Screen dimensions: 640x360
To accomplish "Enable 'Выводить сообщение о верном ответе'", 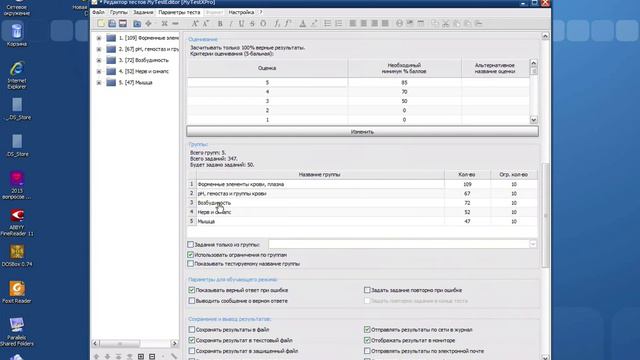I will (x=192, y=301).
